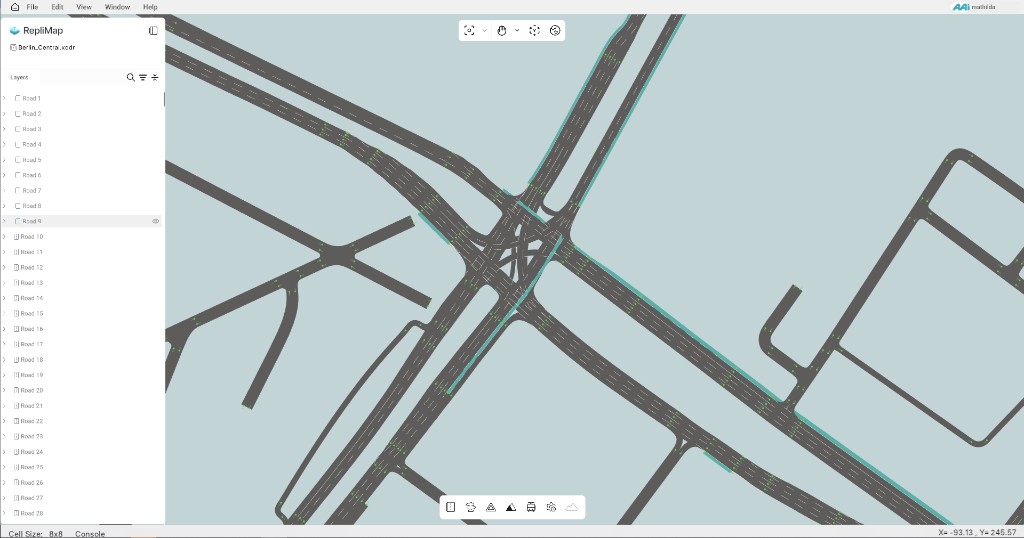Image resolution: width=1024 pixels, height=538 pixels.
Task: Select the Road 23 layer row
Action: [x=82, y=436]
